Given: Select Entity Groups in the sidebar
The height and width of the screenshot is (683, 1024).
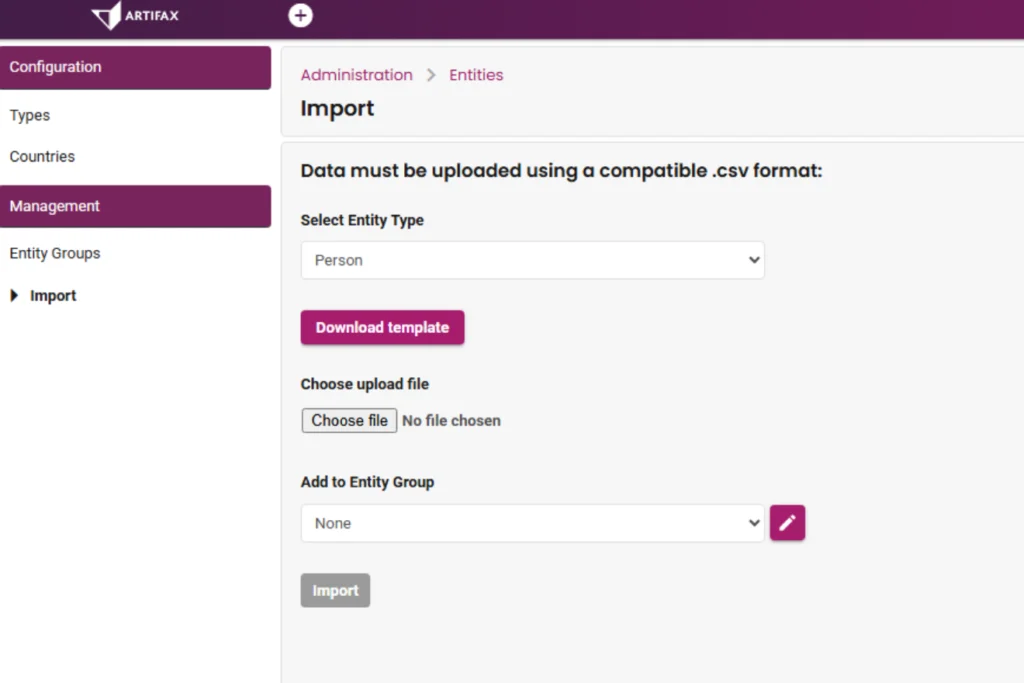Looking at the screenshot, I should coord(54,253).
